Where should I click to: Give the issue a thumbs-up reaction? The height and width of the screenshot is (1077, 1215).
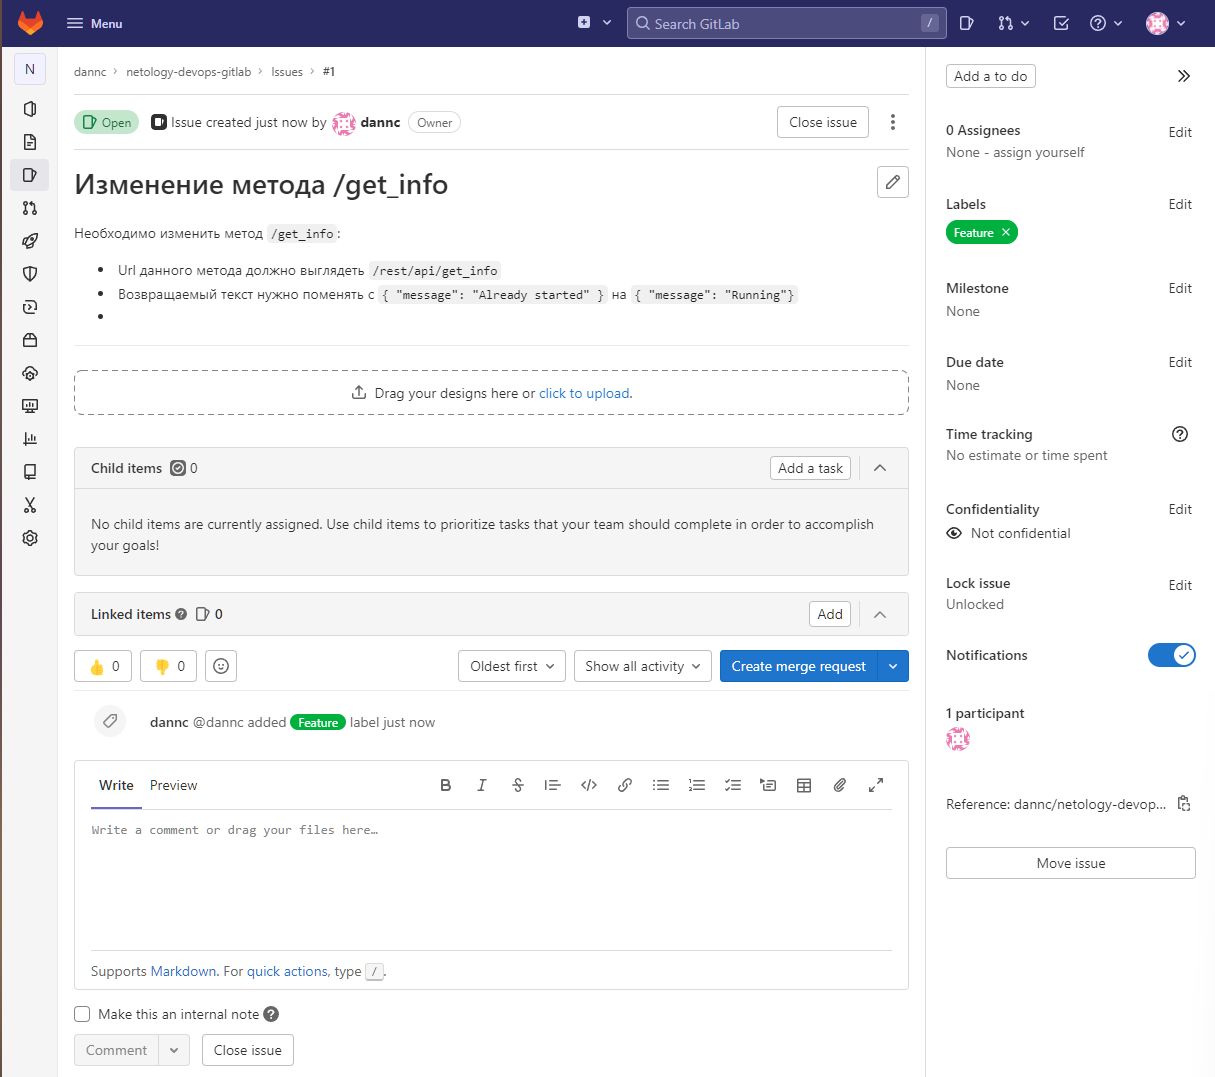102,665
